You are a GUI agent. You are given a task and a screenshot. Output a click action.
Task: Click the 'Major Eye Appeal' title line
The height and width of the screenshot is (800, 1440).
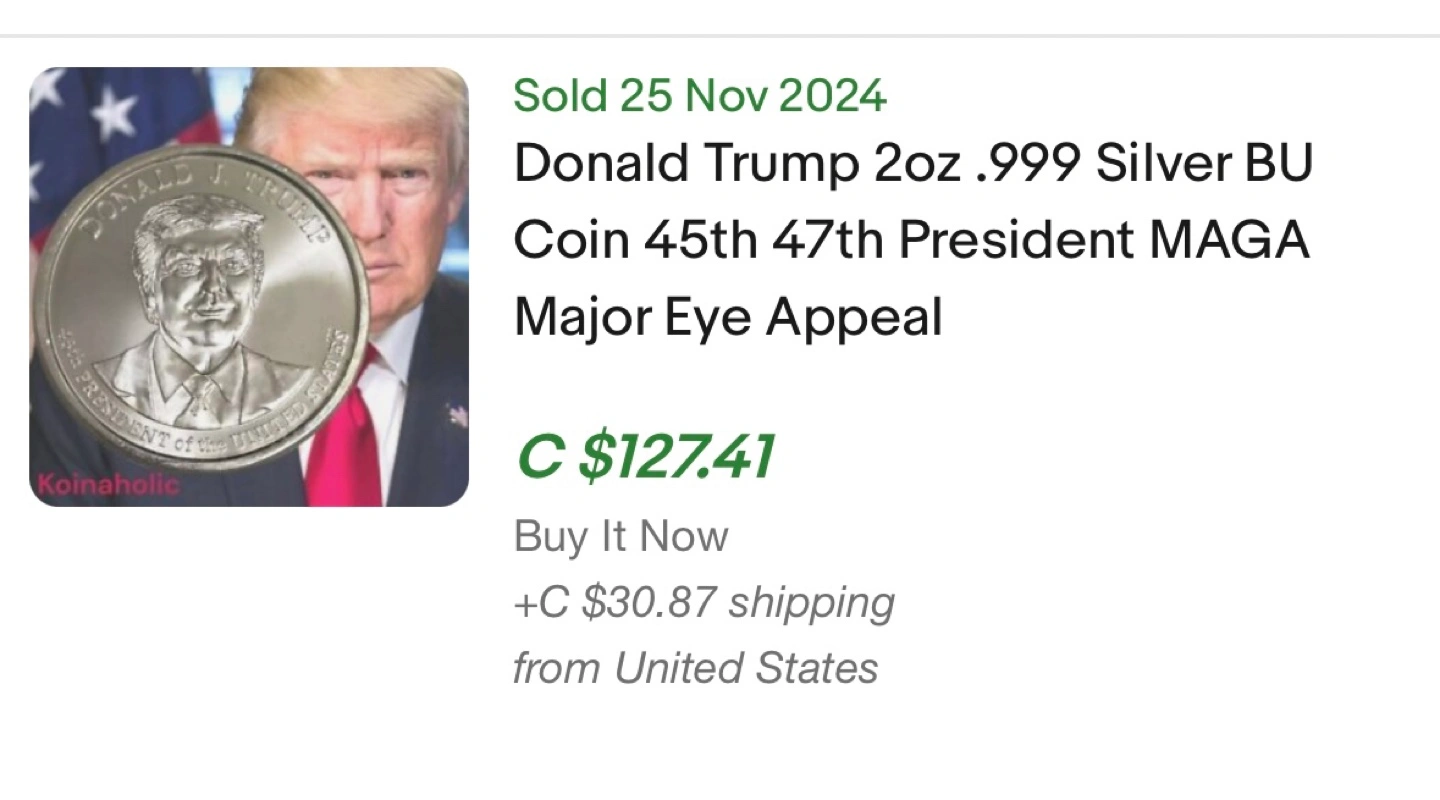click(x=728, y=318)
